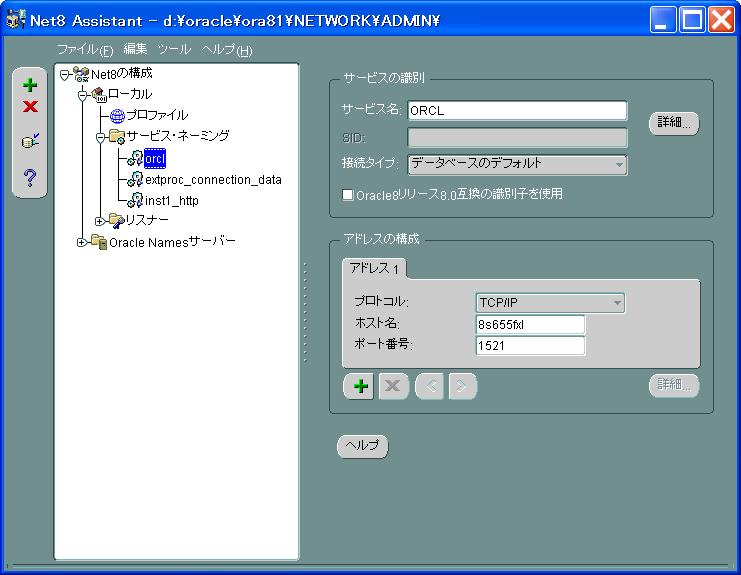Select ローカル label in the tree
The height and width of the screenshot is (575, 741).
pyautogui.click(x=130, y=94)
